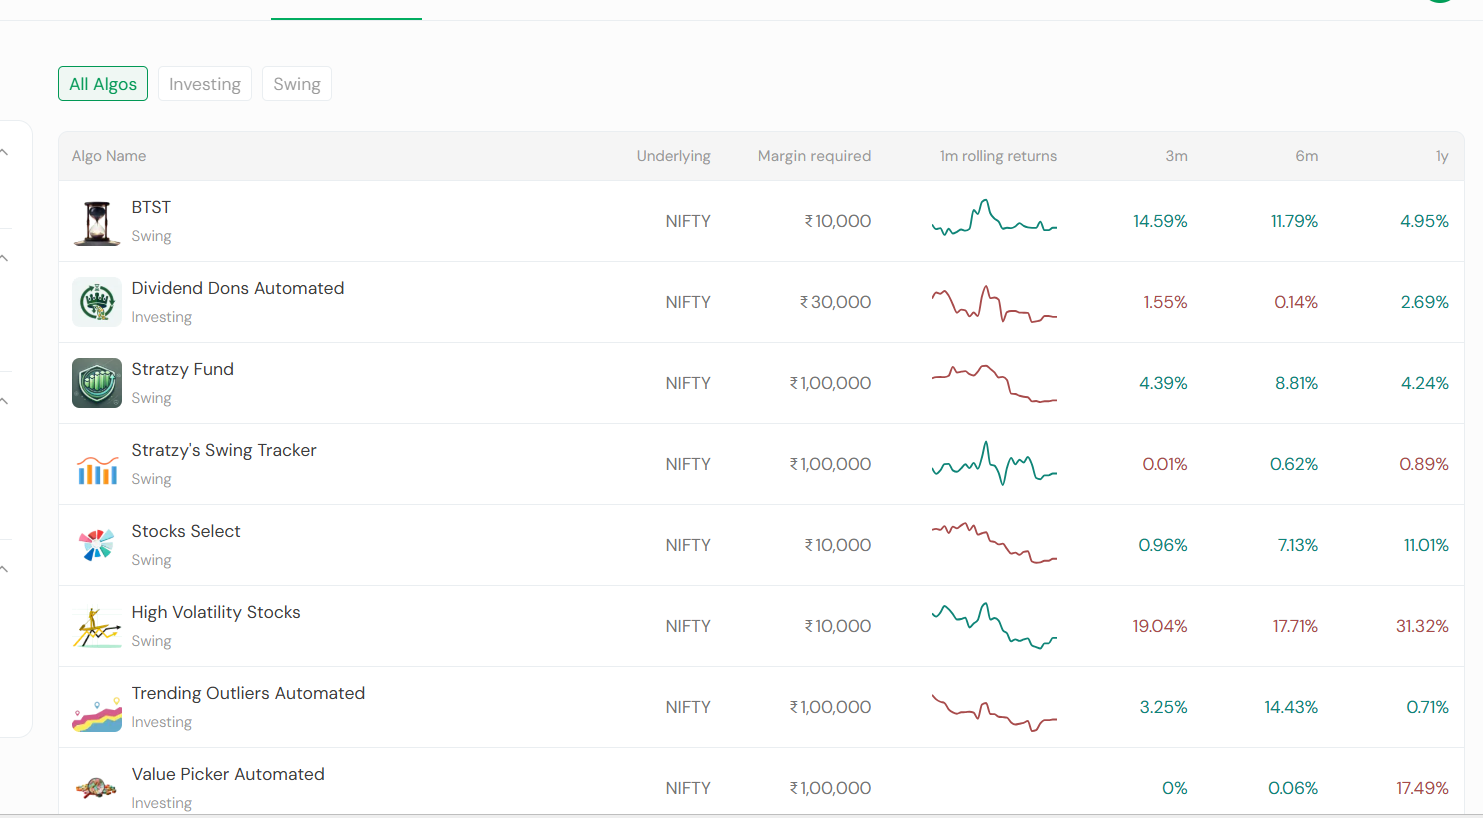Image resolution: width=1483 pixels, height=818 pixels.
Task: Sort by the 1y column header
Action: 1442,156
